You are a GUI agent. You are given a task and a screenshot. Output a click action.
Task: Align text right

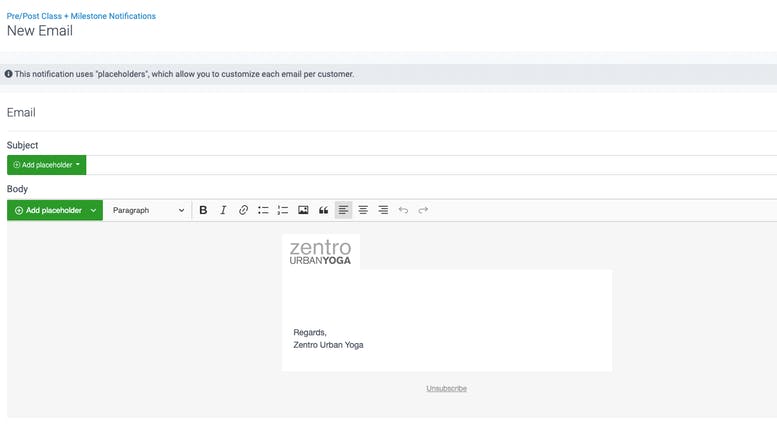click(383, 210)
